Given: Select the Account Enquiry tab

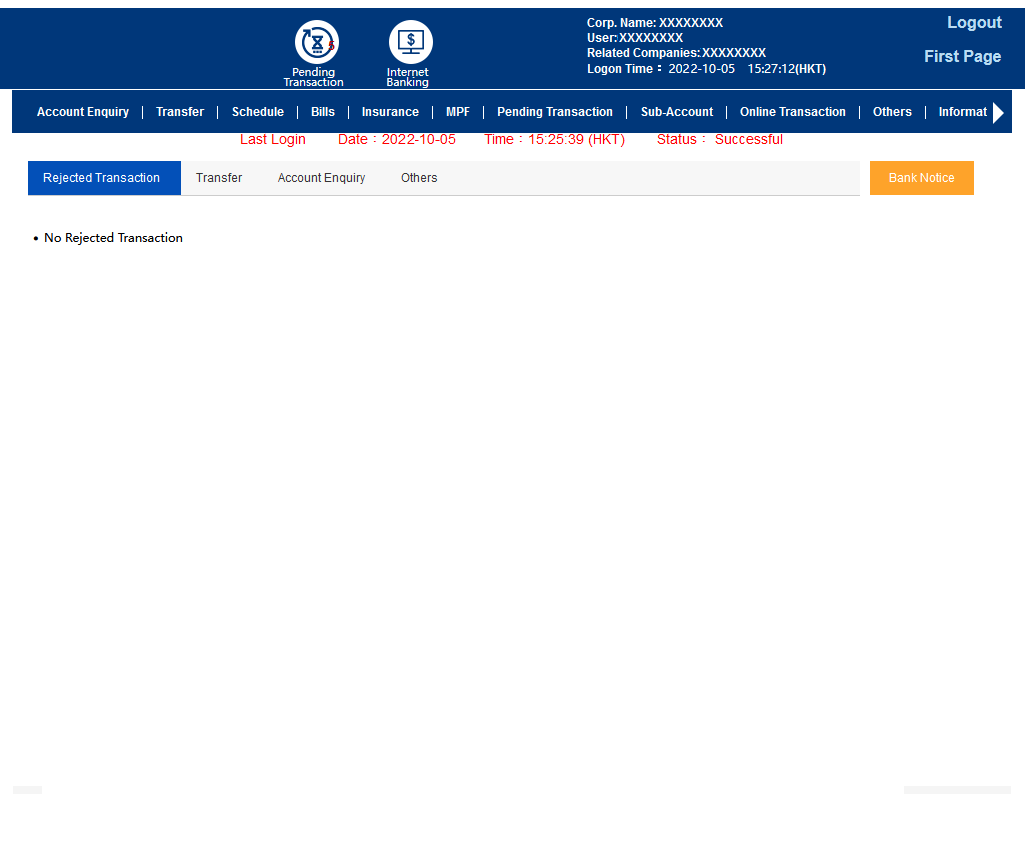Looking at the screenshot, I should (321, 178).
